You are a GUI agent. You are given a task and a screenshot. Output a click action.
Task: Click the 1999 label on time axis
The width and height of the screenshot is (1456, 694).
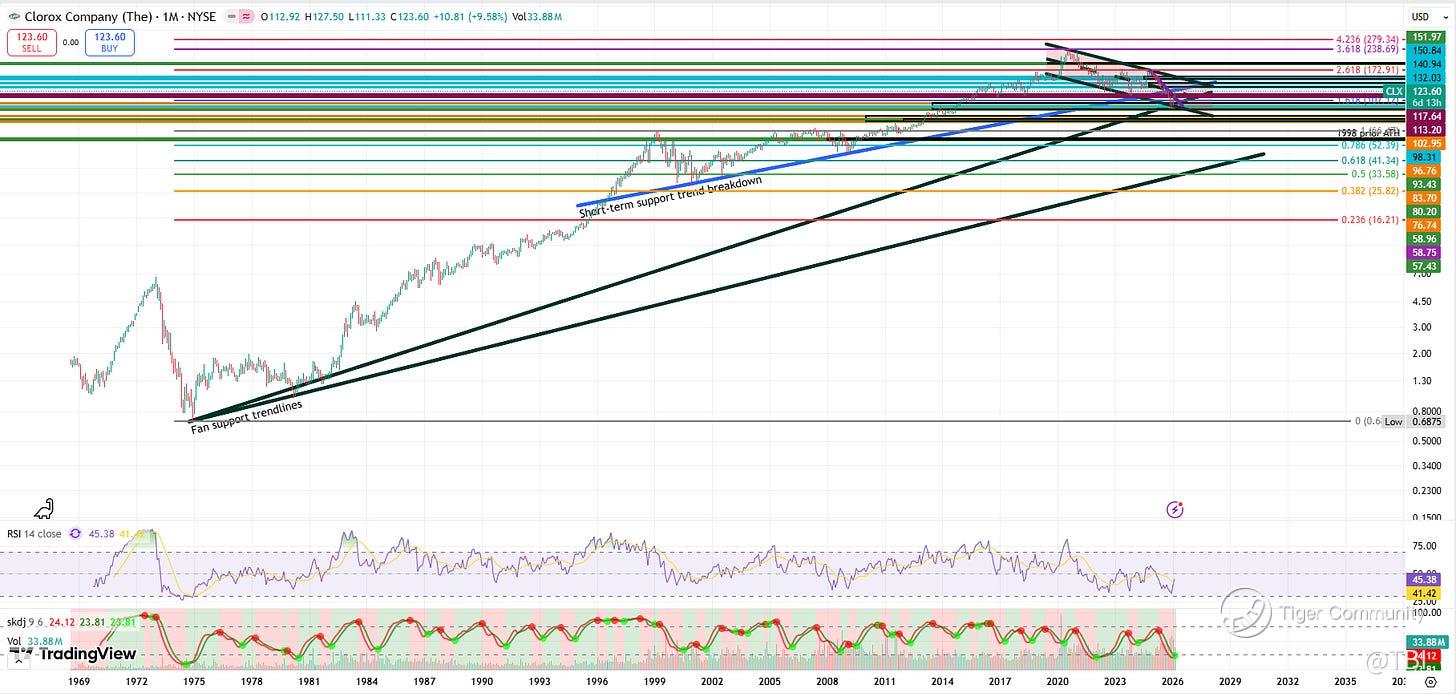coord(656,681)
